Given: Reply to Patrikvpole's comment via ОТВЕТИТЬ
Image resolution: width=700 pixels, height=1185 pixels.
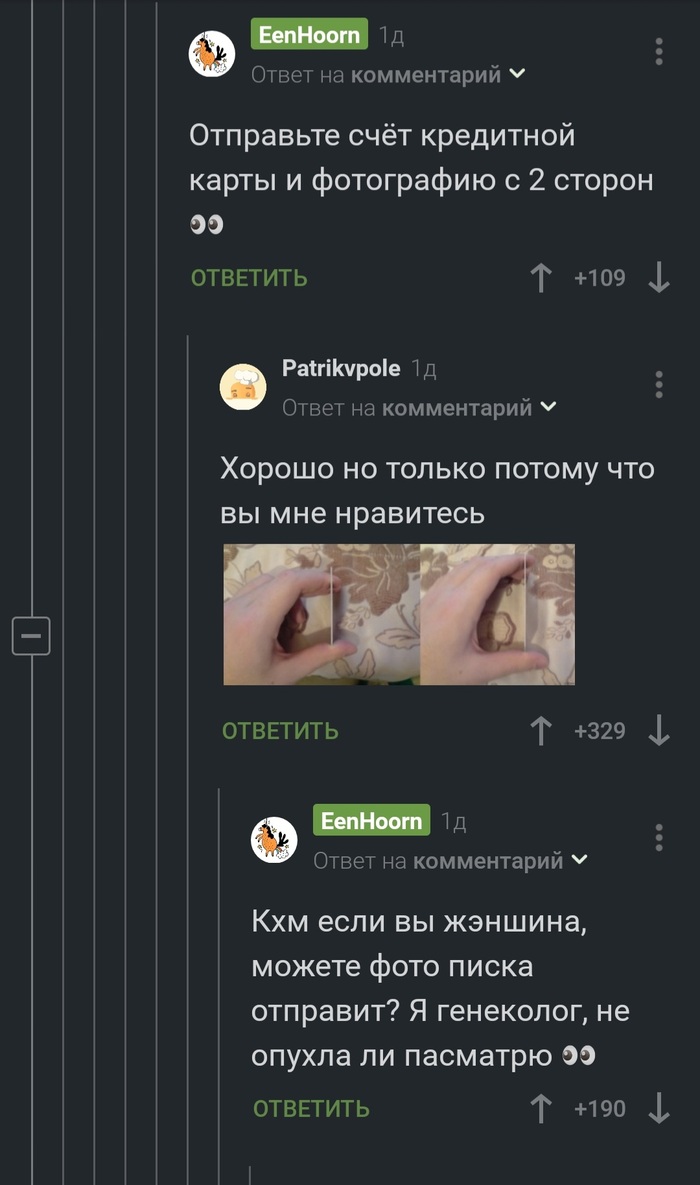Looking at the screenshot, I should pyautogui.click(x=280, y=731).
